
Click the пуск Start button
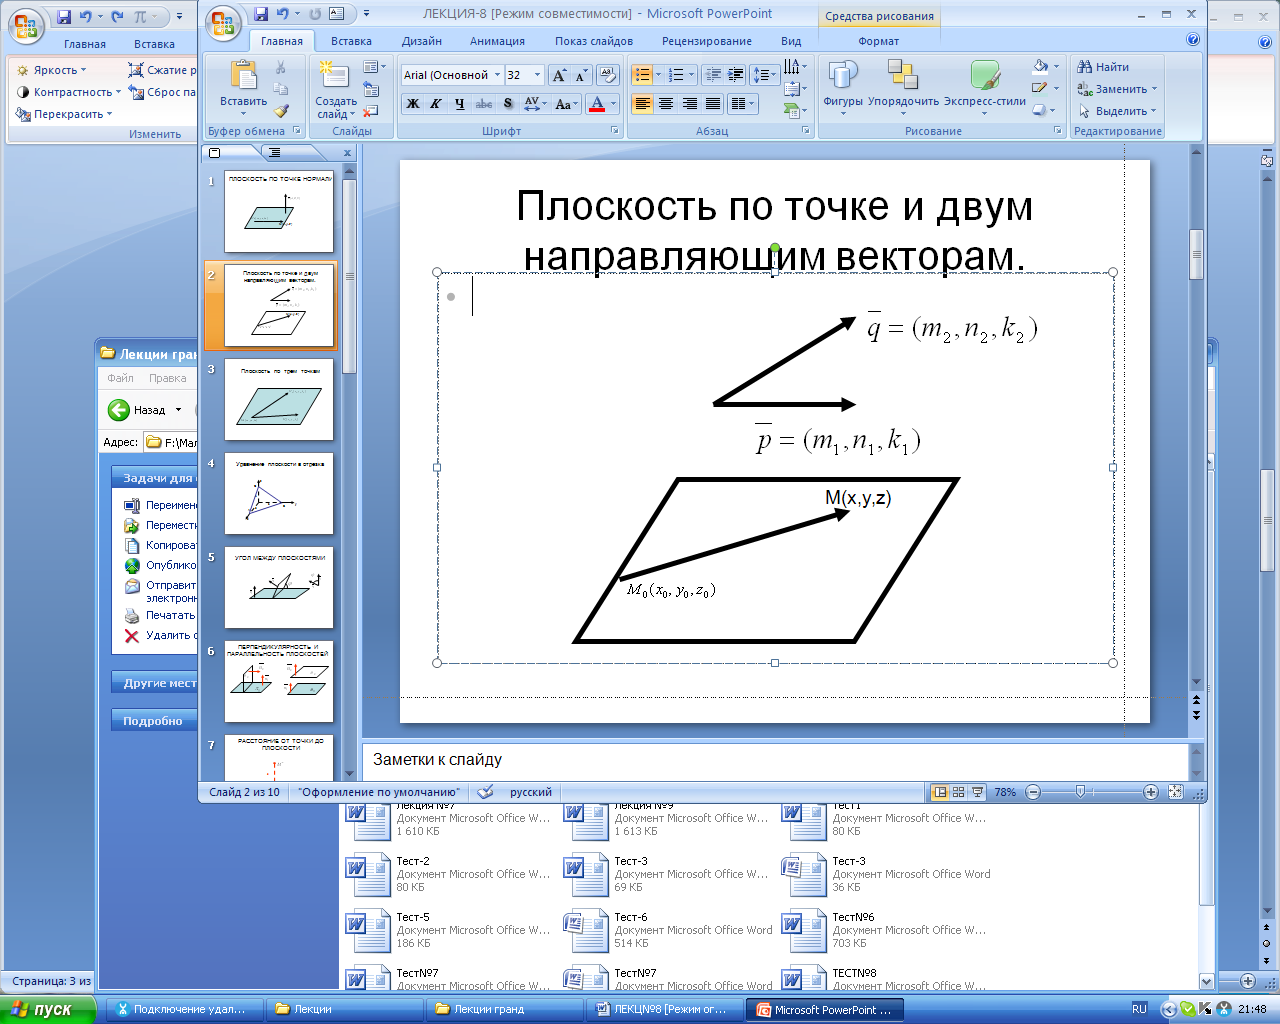pos(48,1010)
